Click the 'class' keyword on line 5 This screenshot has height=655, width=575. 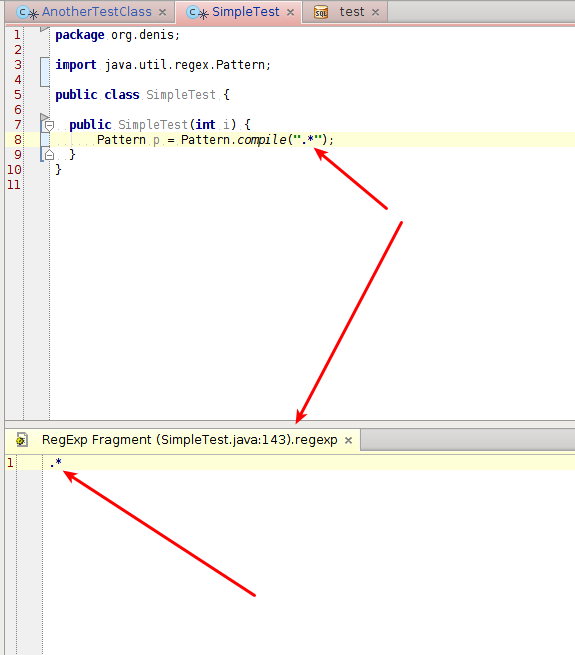(122, 95)
